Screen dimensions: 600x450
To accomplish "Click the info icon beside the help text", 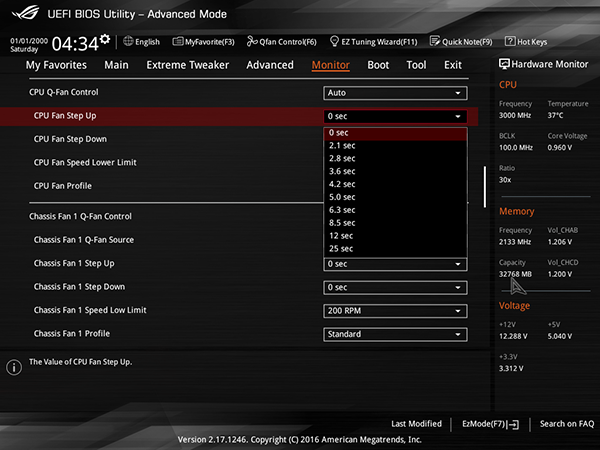I will coord(14,367).
